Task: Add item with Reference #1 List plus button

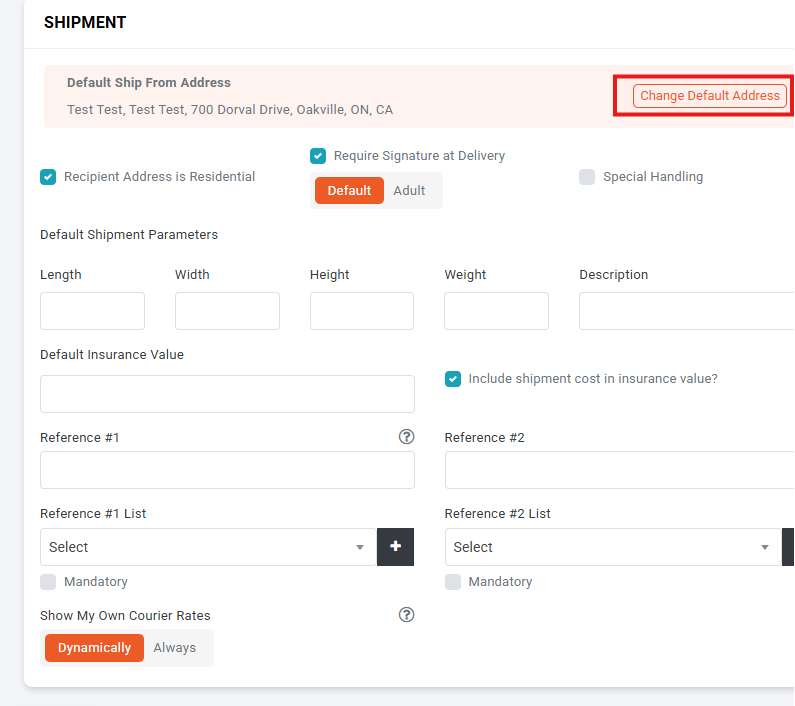Action: click(x=395, y=547)
